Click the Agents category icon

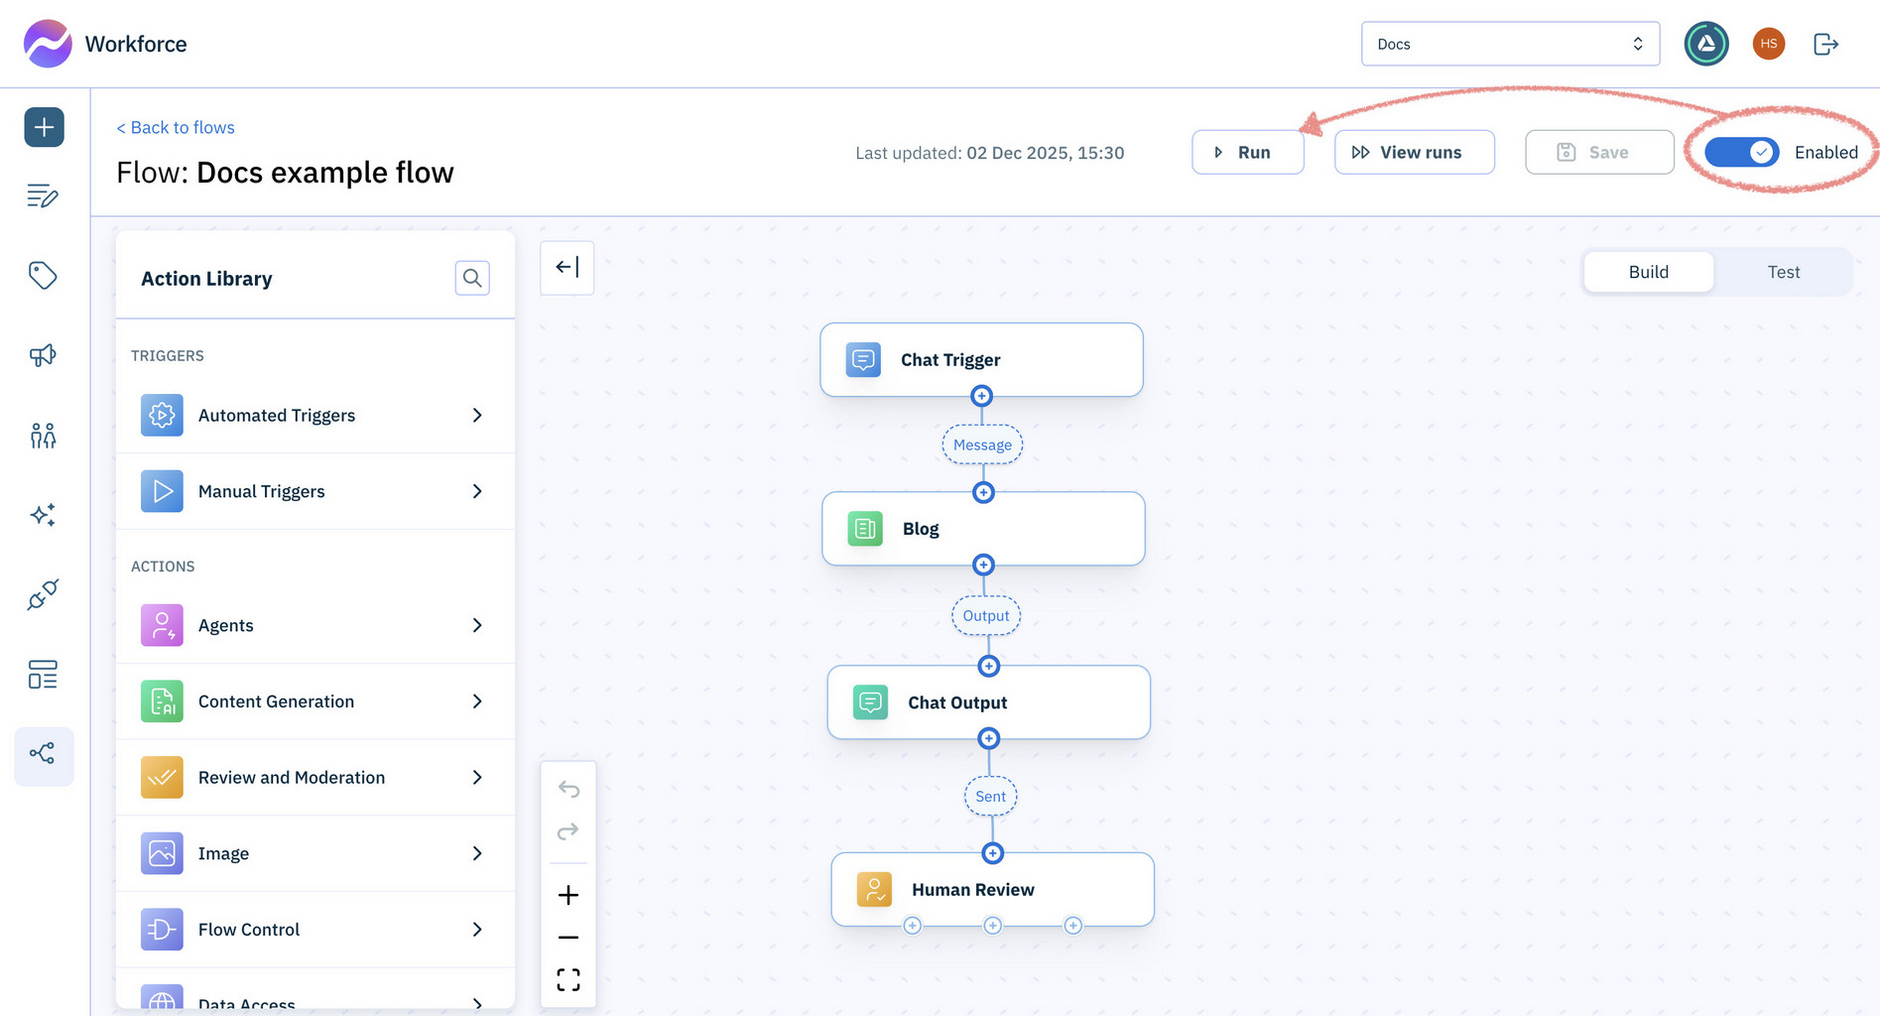(x=162, y=625)
